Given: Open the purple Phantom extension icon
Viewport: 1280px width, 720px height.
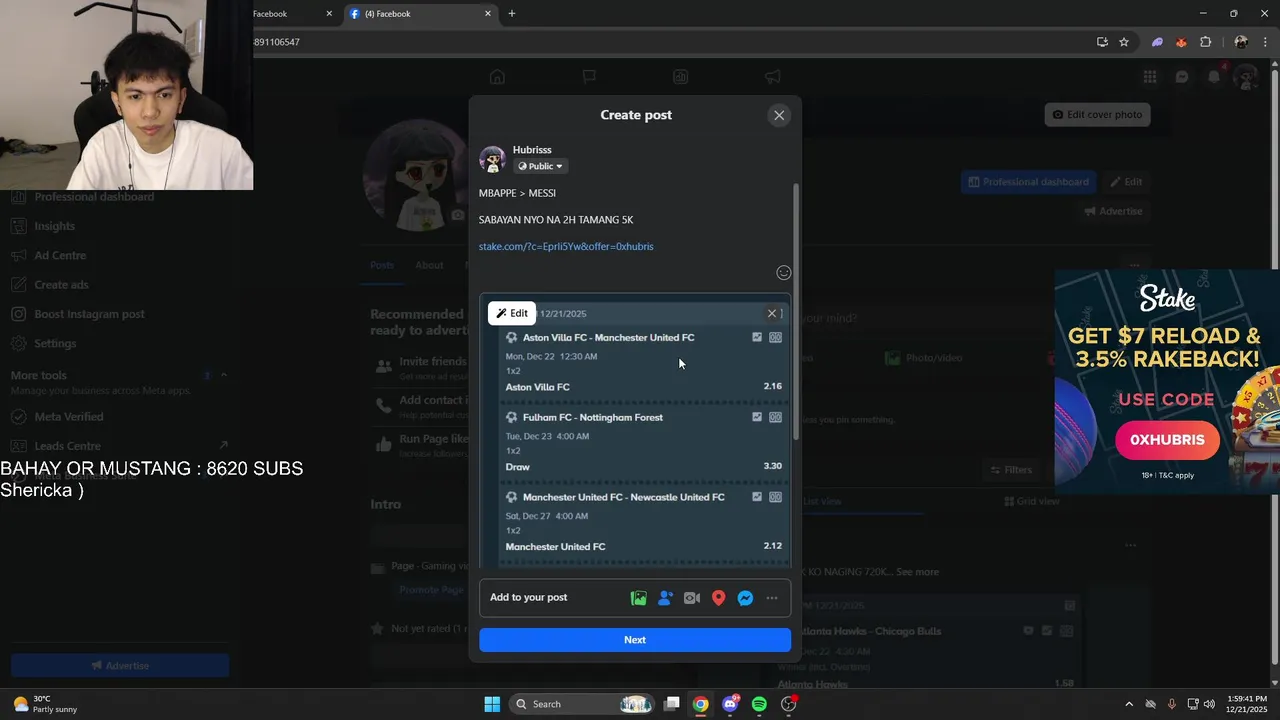Looking at the screenshot, I should [x=1157, y=42].
